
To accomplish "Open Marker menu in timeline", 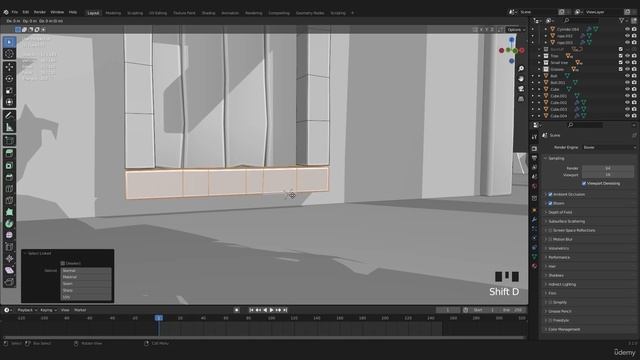I will coord(80,310).
